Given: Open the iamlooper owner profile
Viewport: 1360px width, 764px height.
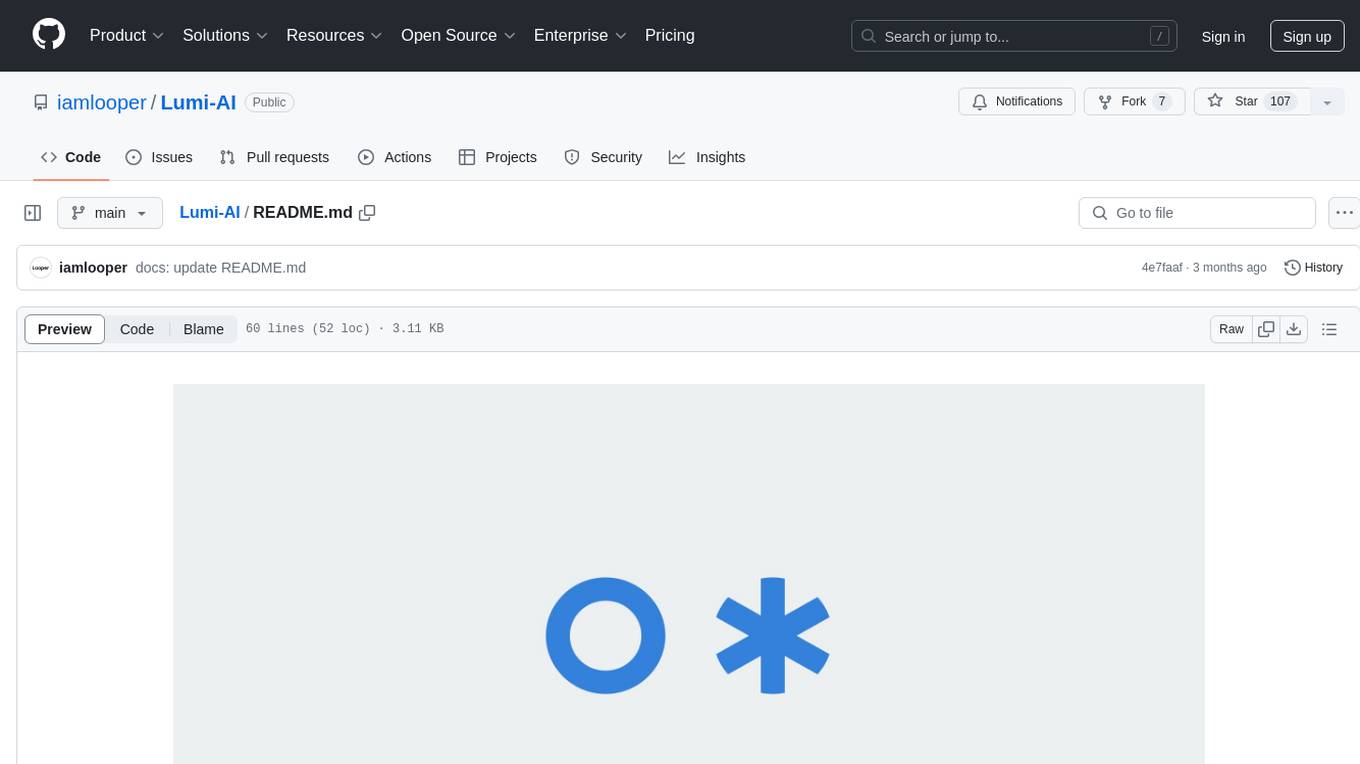Looking at the screenshot, I should [x=102, y=102].
